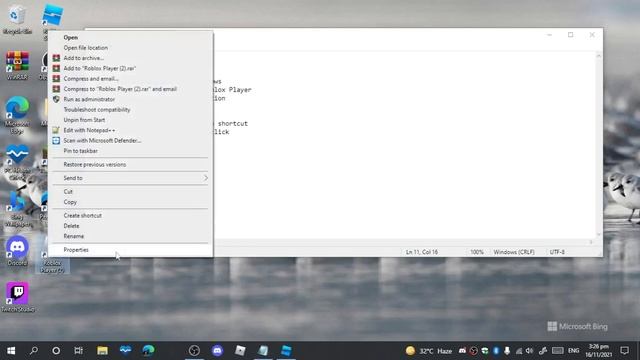Screen dimensions: 640x360
Task: Open the Recycle Bin desktop icon
Action: coord(17,20)
